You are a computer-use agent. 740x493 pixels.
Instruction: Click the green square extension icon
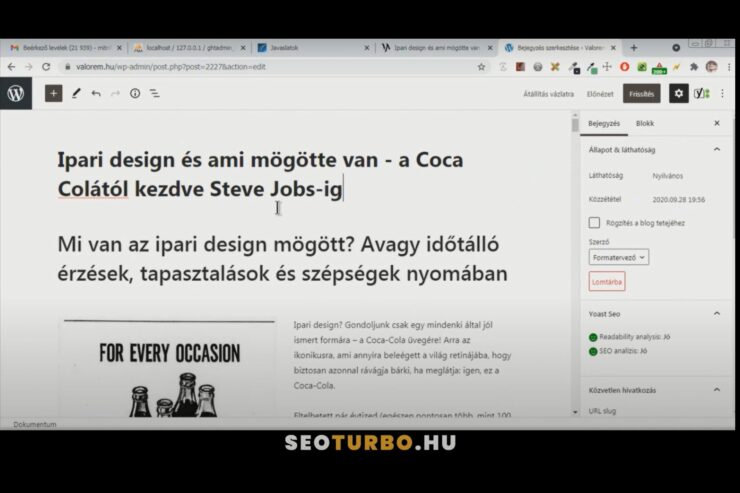point(642,67)
